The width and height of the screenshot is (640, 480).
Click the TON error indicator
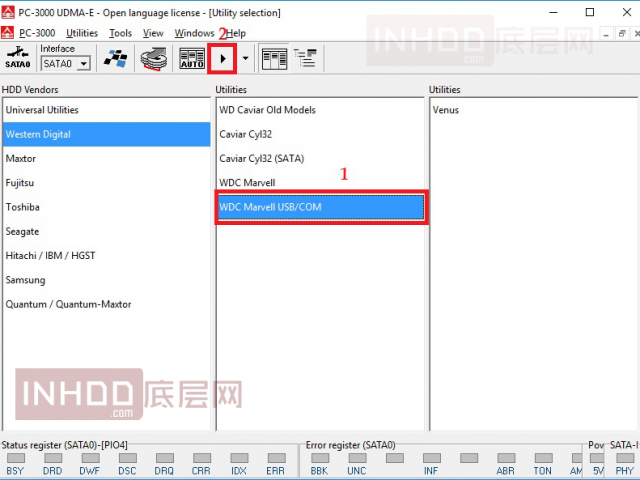(x=544, y=458)
